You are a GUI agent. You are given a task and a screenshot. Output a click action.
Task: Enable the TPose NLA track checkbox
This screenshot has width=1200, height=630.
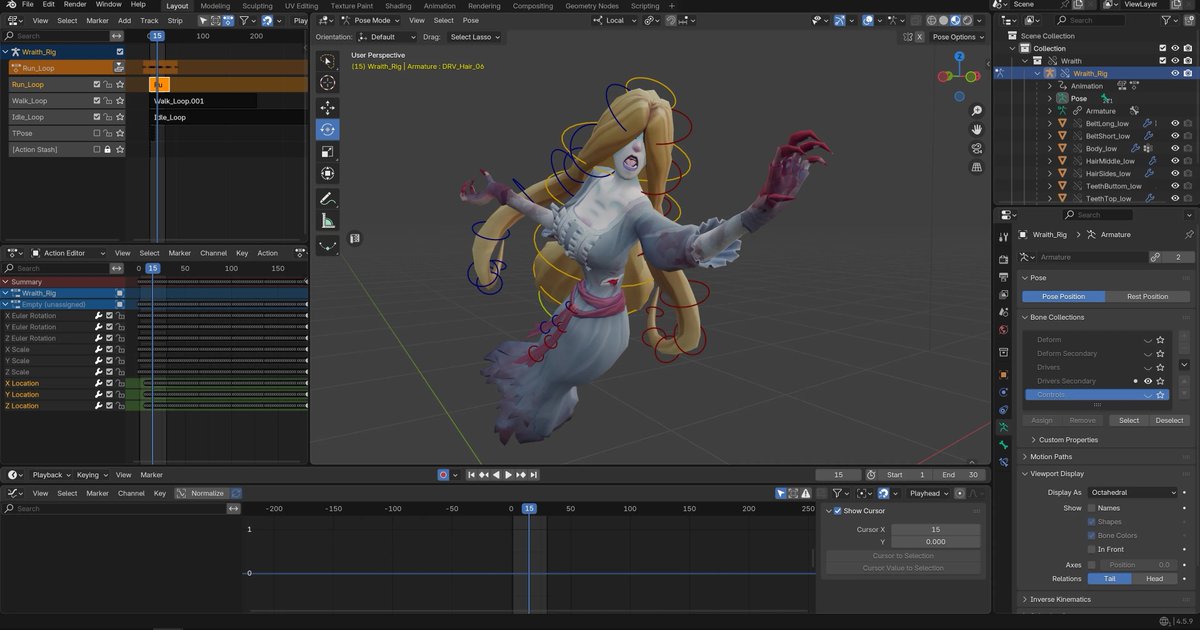pos(97,133)
